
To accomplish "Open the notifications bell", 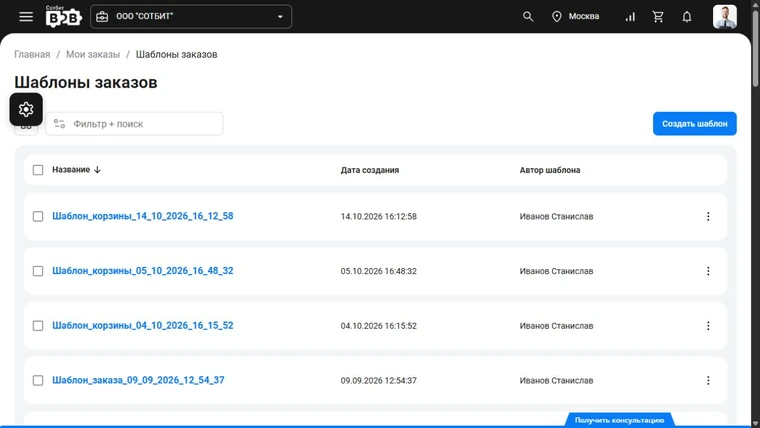I will coord(687,17).
